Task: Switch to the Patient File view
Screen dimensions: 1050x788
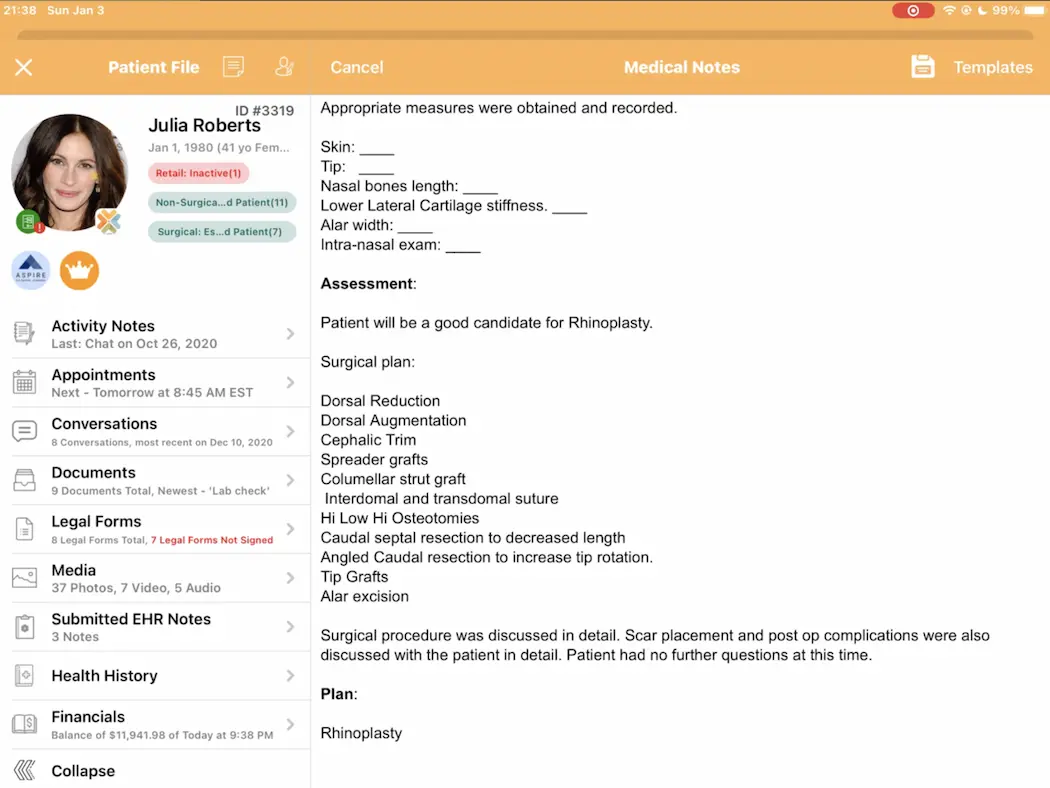Action: click(153, 67)
